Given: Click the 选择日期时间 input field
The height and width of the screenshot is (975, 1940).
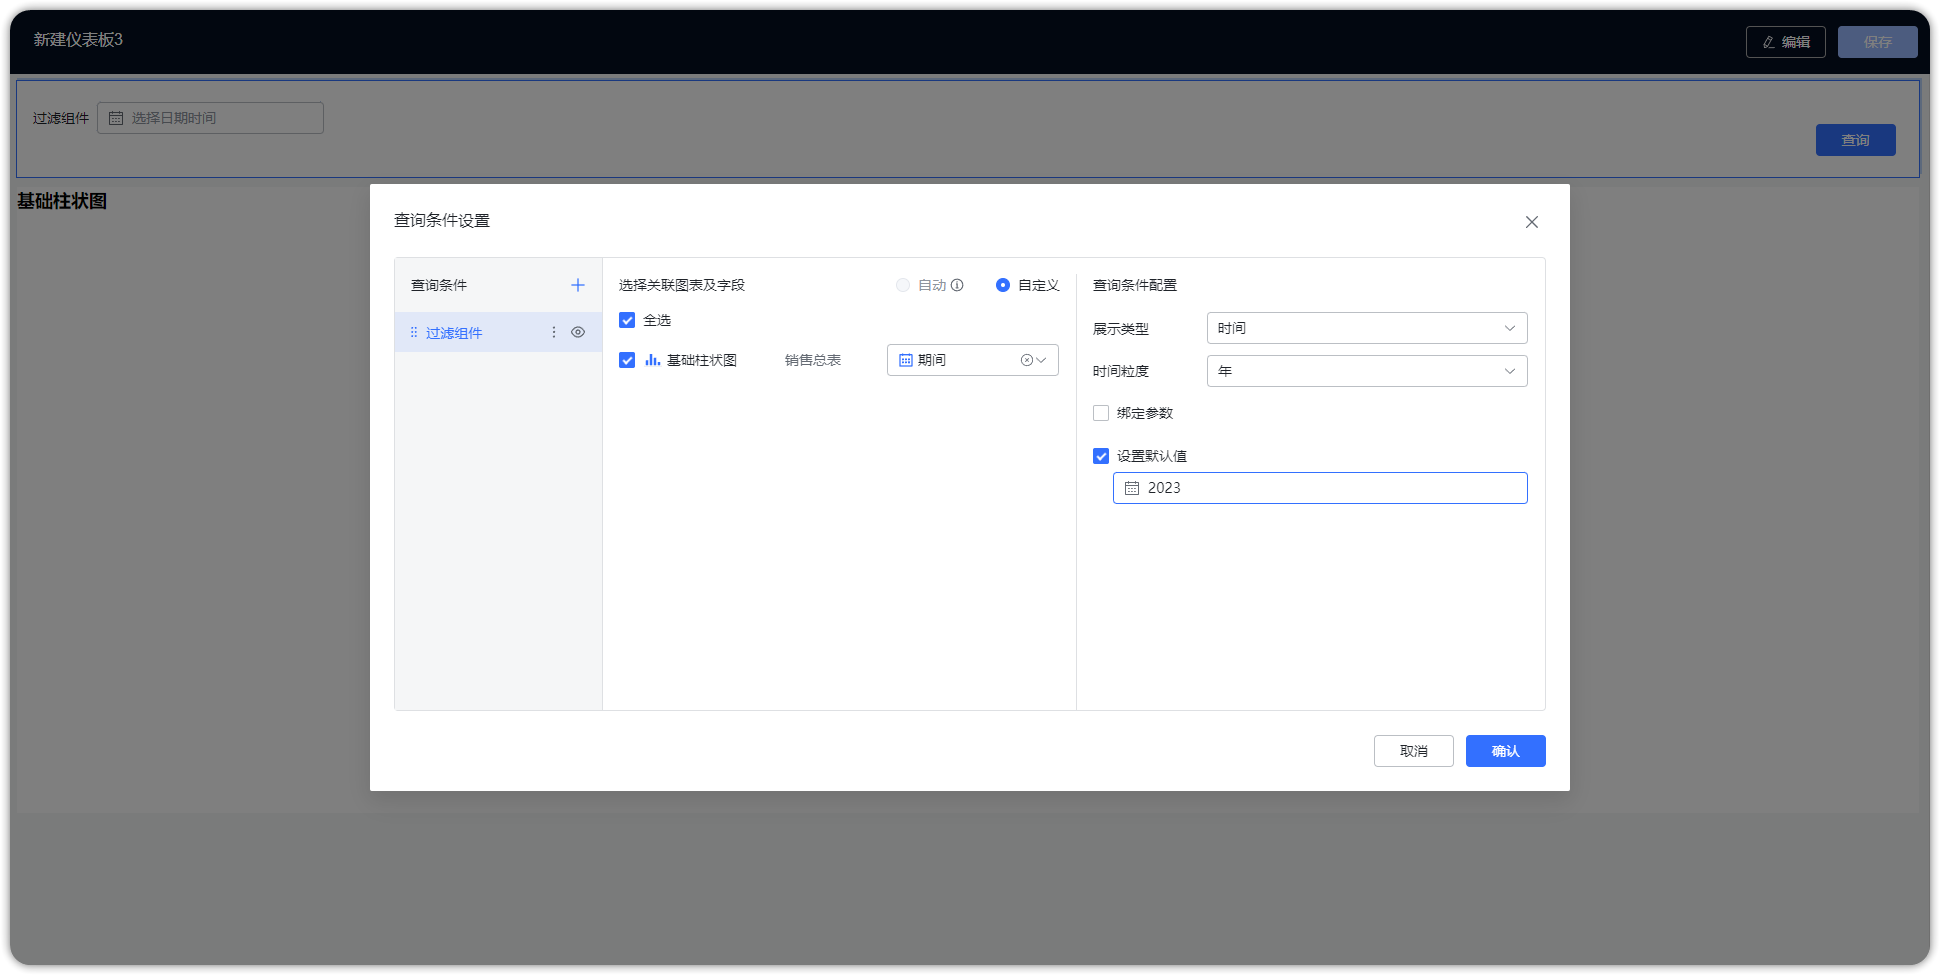Looking at the screenshot, I should coord(210,118).
